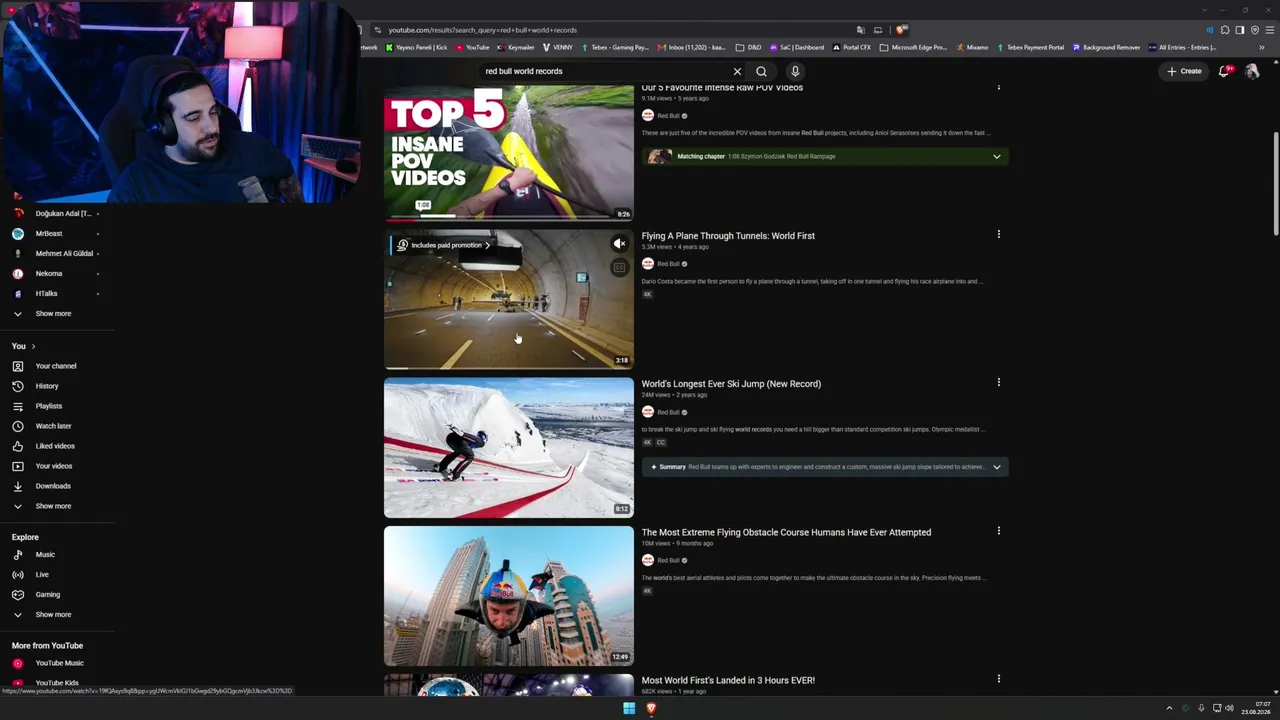Viewport: 1280px width, 720px height.
Task: Launch Brave browser from taskbar
Action: [651, 708]
